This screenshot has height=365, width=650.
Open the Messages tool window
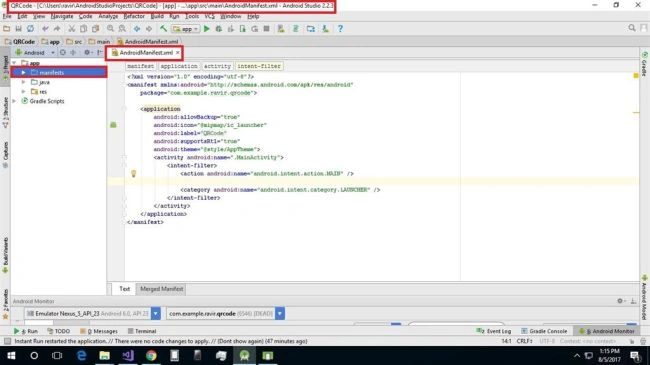(x=99, y=331)
